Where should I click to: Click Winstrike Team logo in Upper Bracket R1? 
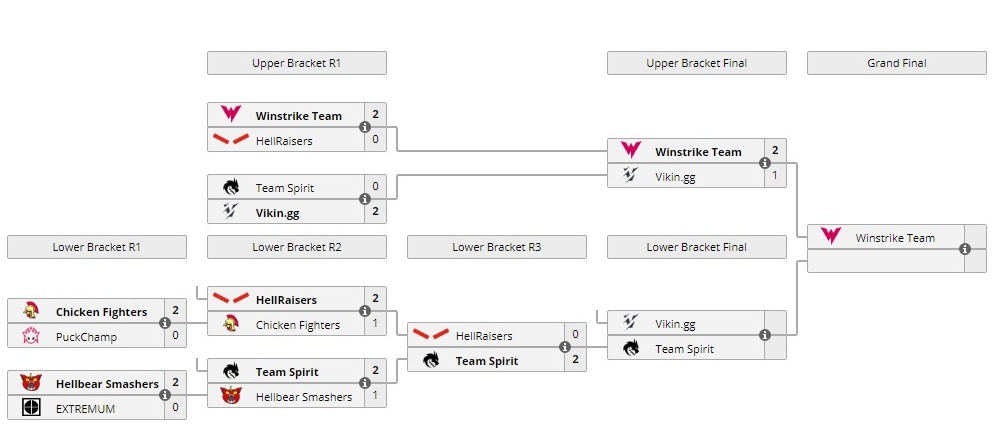click(x=231, y=115)
